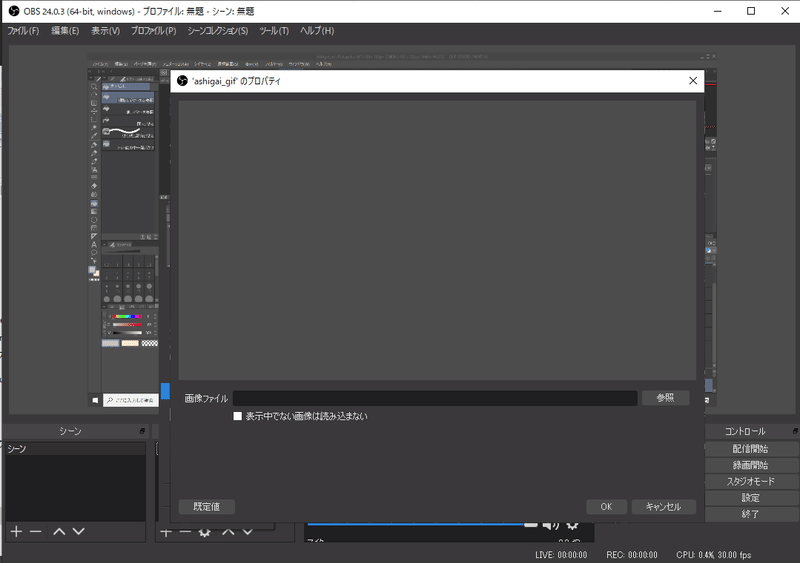
Task: Remove the source with the minus icon
Action: 185,532
